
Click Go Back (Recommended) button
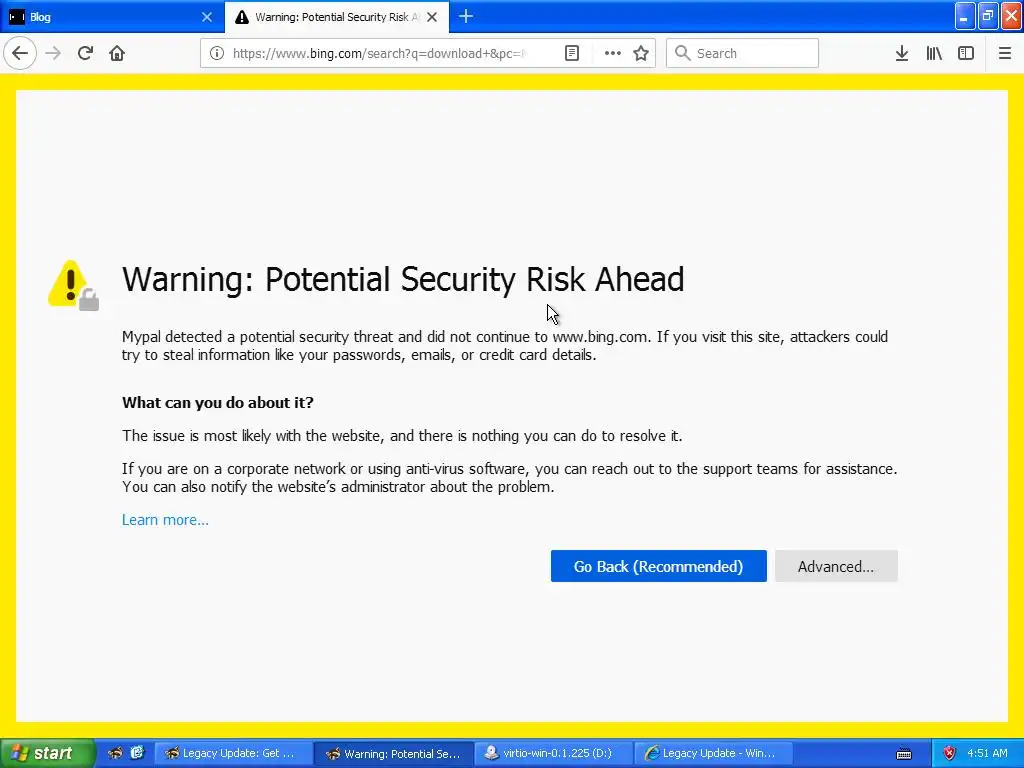coord(658,566)
